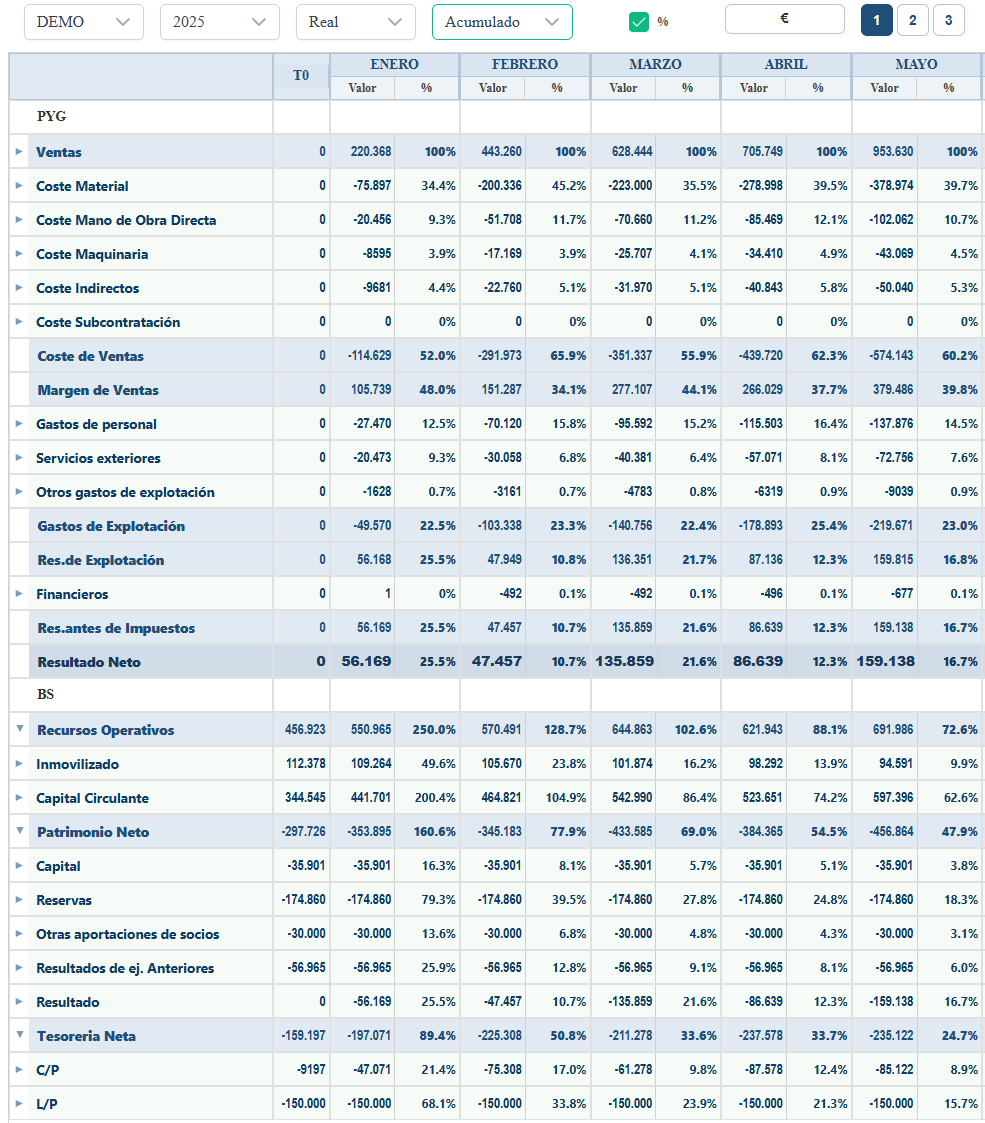Open the 2025 year dropdown
Screen dimensions: 985x1123
click(219, 22)
